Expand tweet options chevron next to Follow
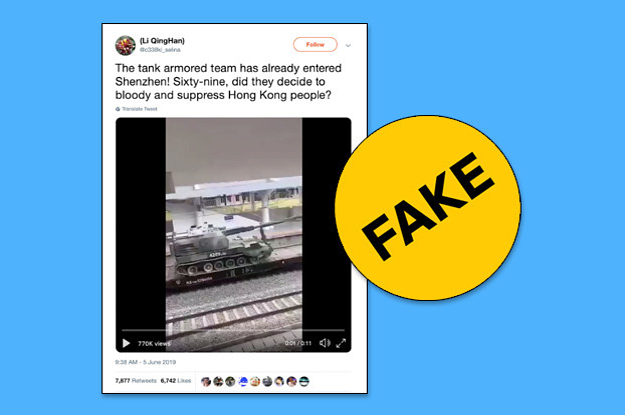The width and height of the screenshot is (625, 415). pyautogui.click(x=348, y=45)
